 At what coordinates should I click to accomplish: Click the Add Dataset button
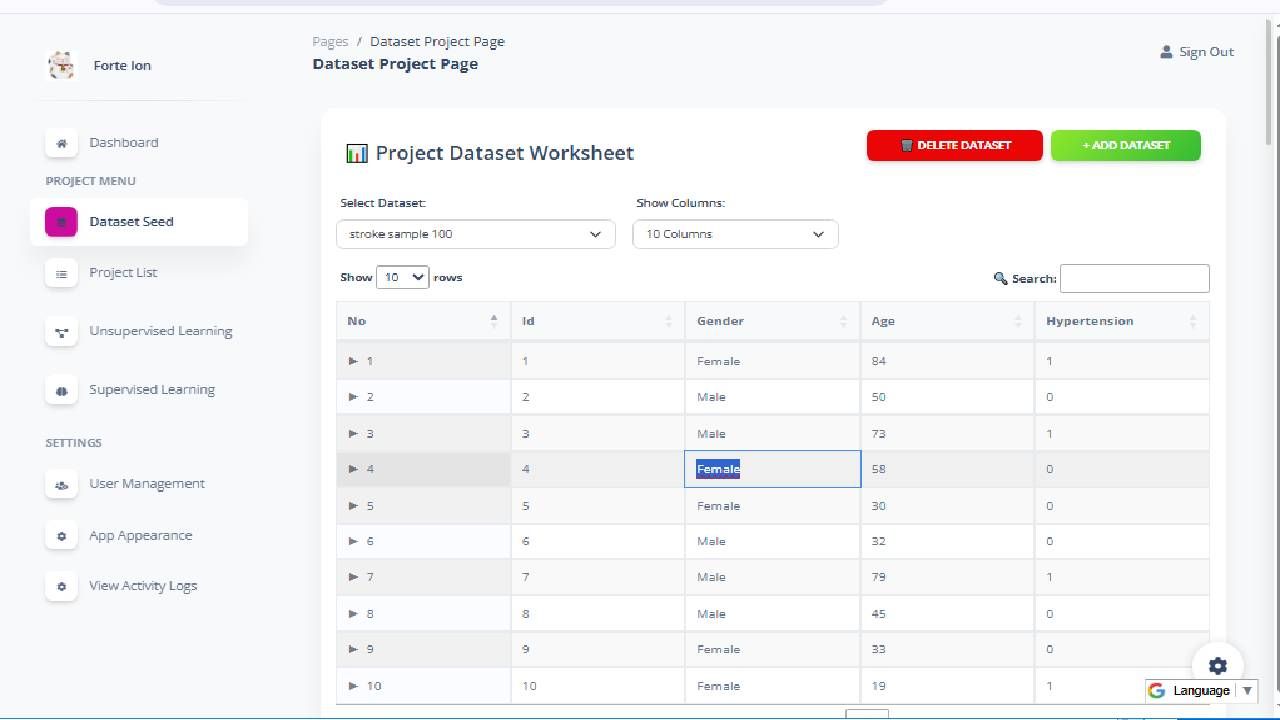click(1125, 145)
